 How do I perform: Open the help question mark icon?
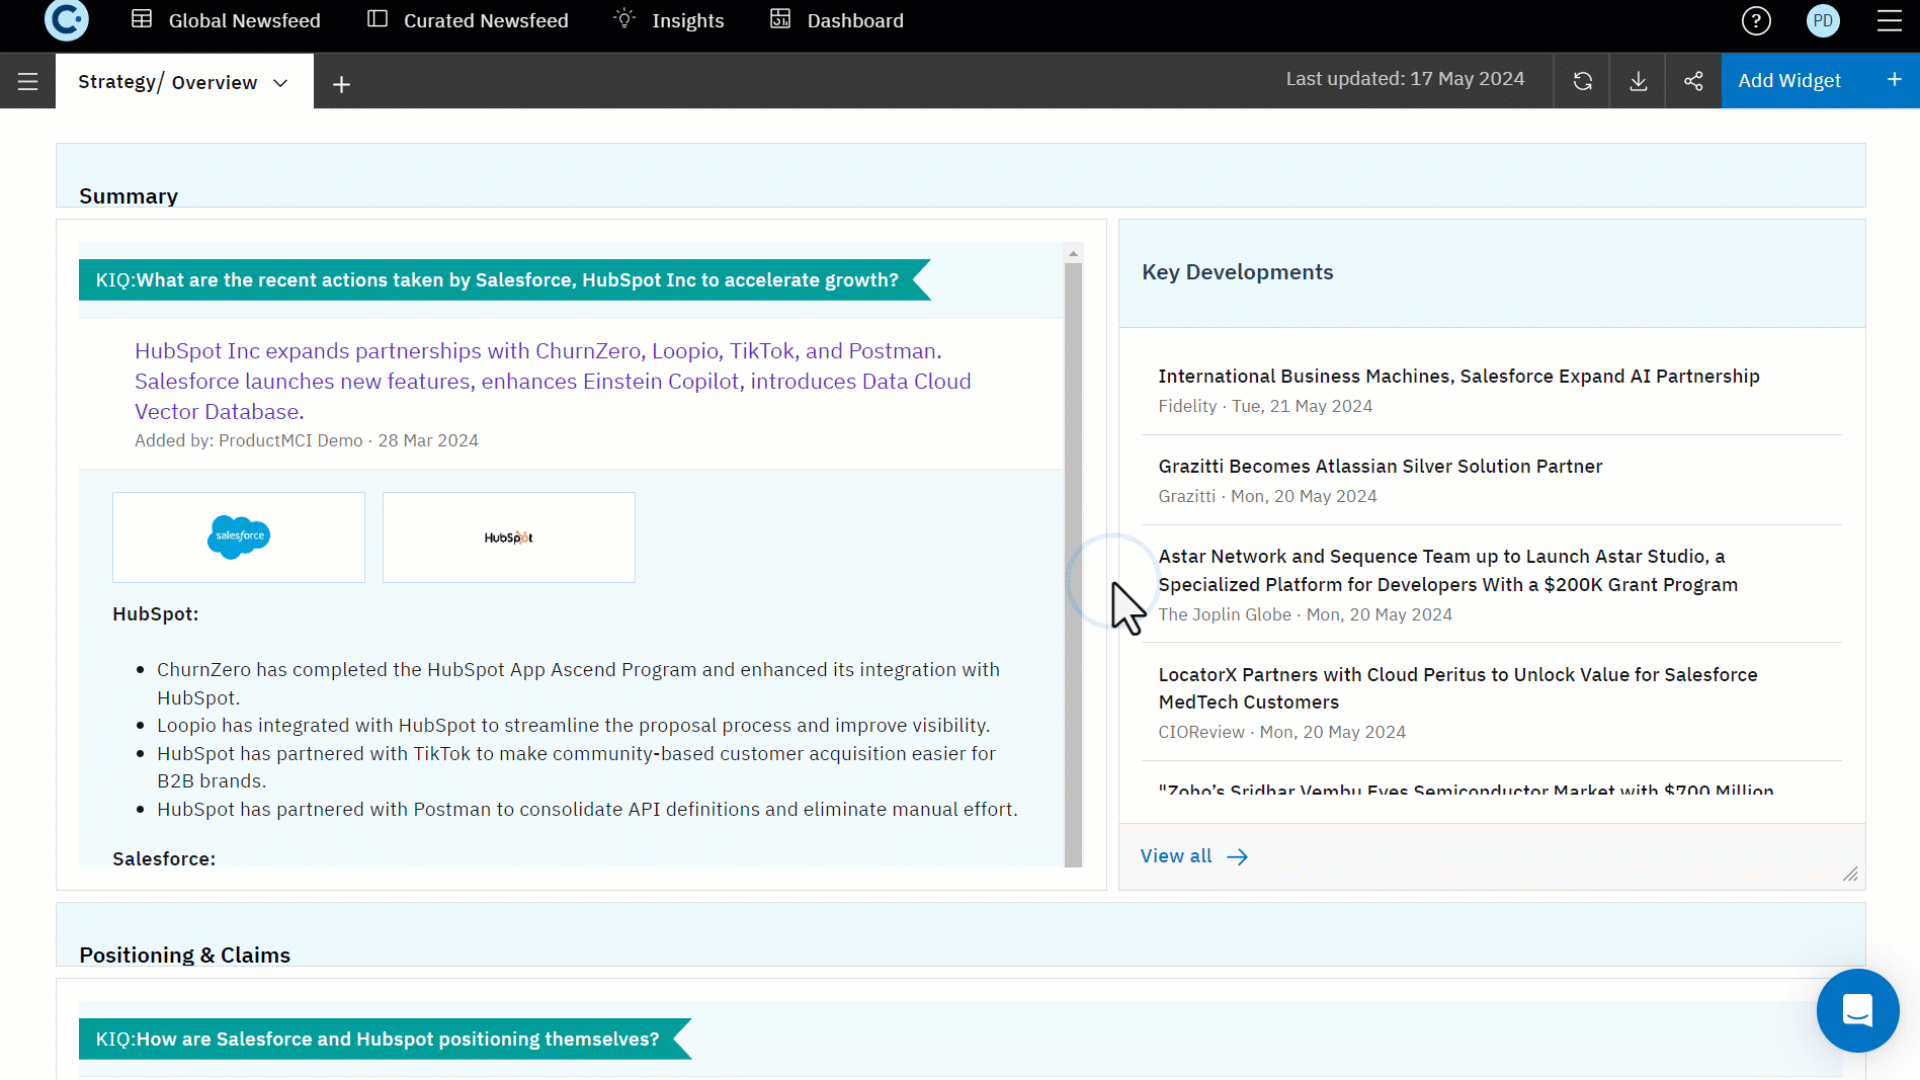coord(1756,21)
